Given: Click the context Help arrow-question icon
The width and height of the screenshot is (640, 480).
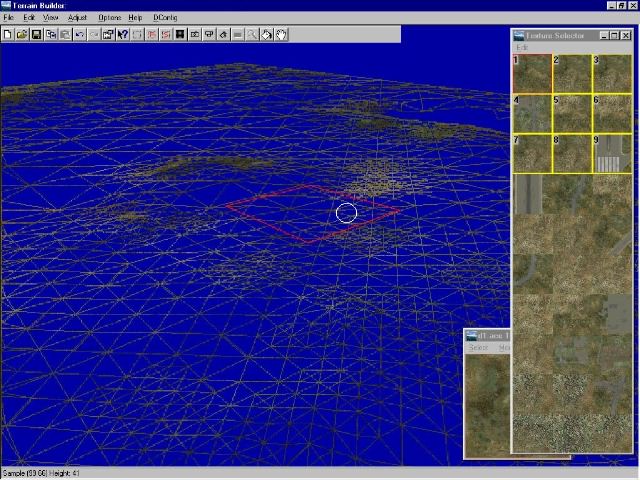Looking at the screenshot, I should (x=123, y=35).
